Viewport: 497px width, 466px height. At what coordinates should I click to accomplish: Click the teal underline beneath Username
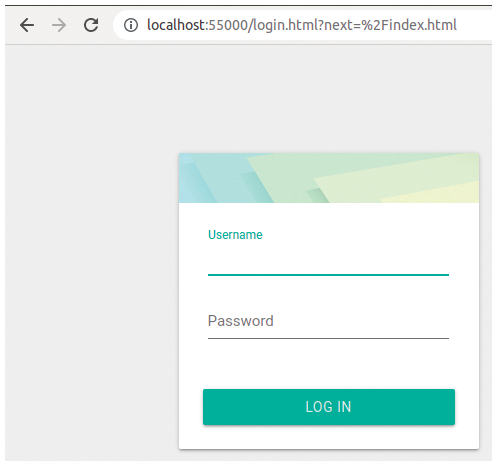pyautogui.click(x=328, y=275)
